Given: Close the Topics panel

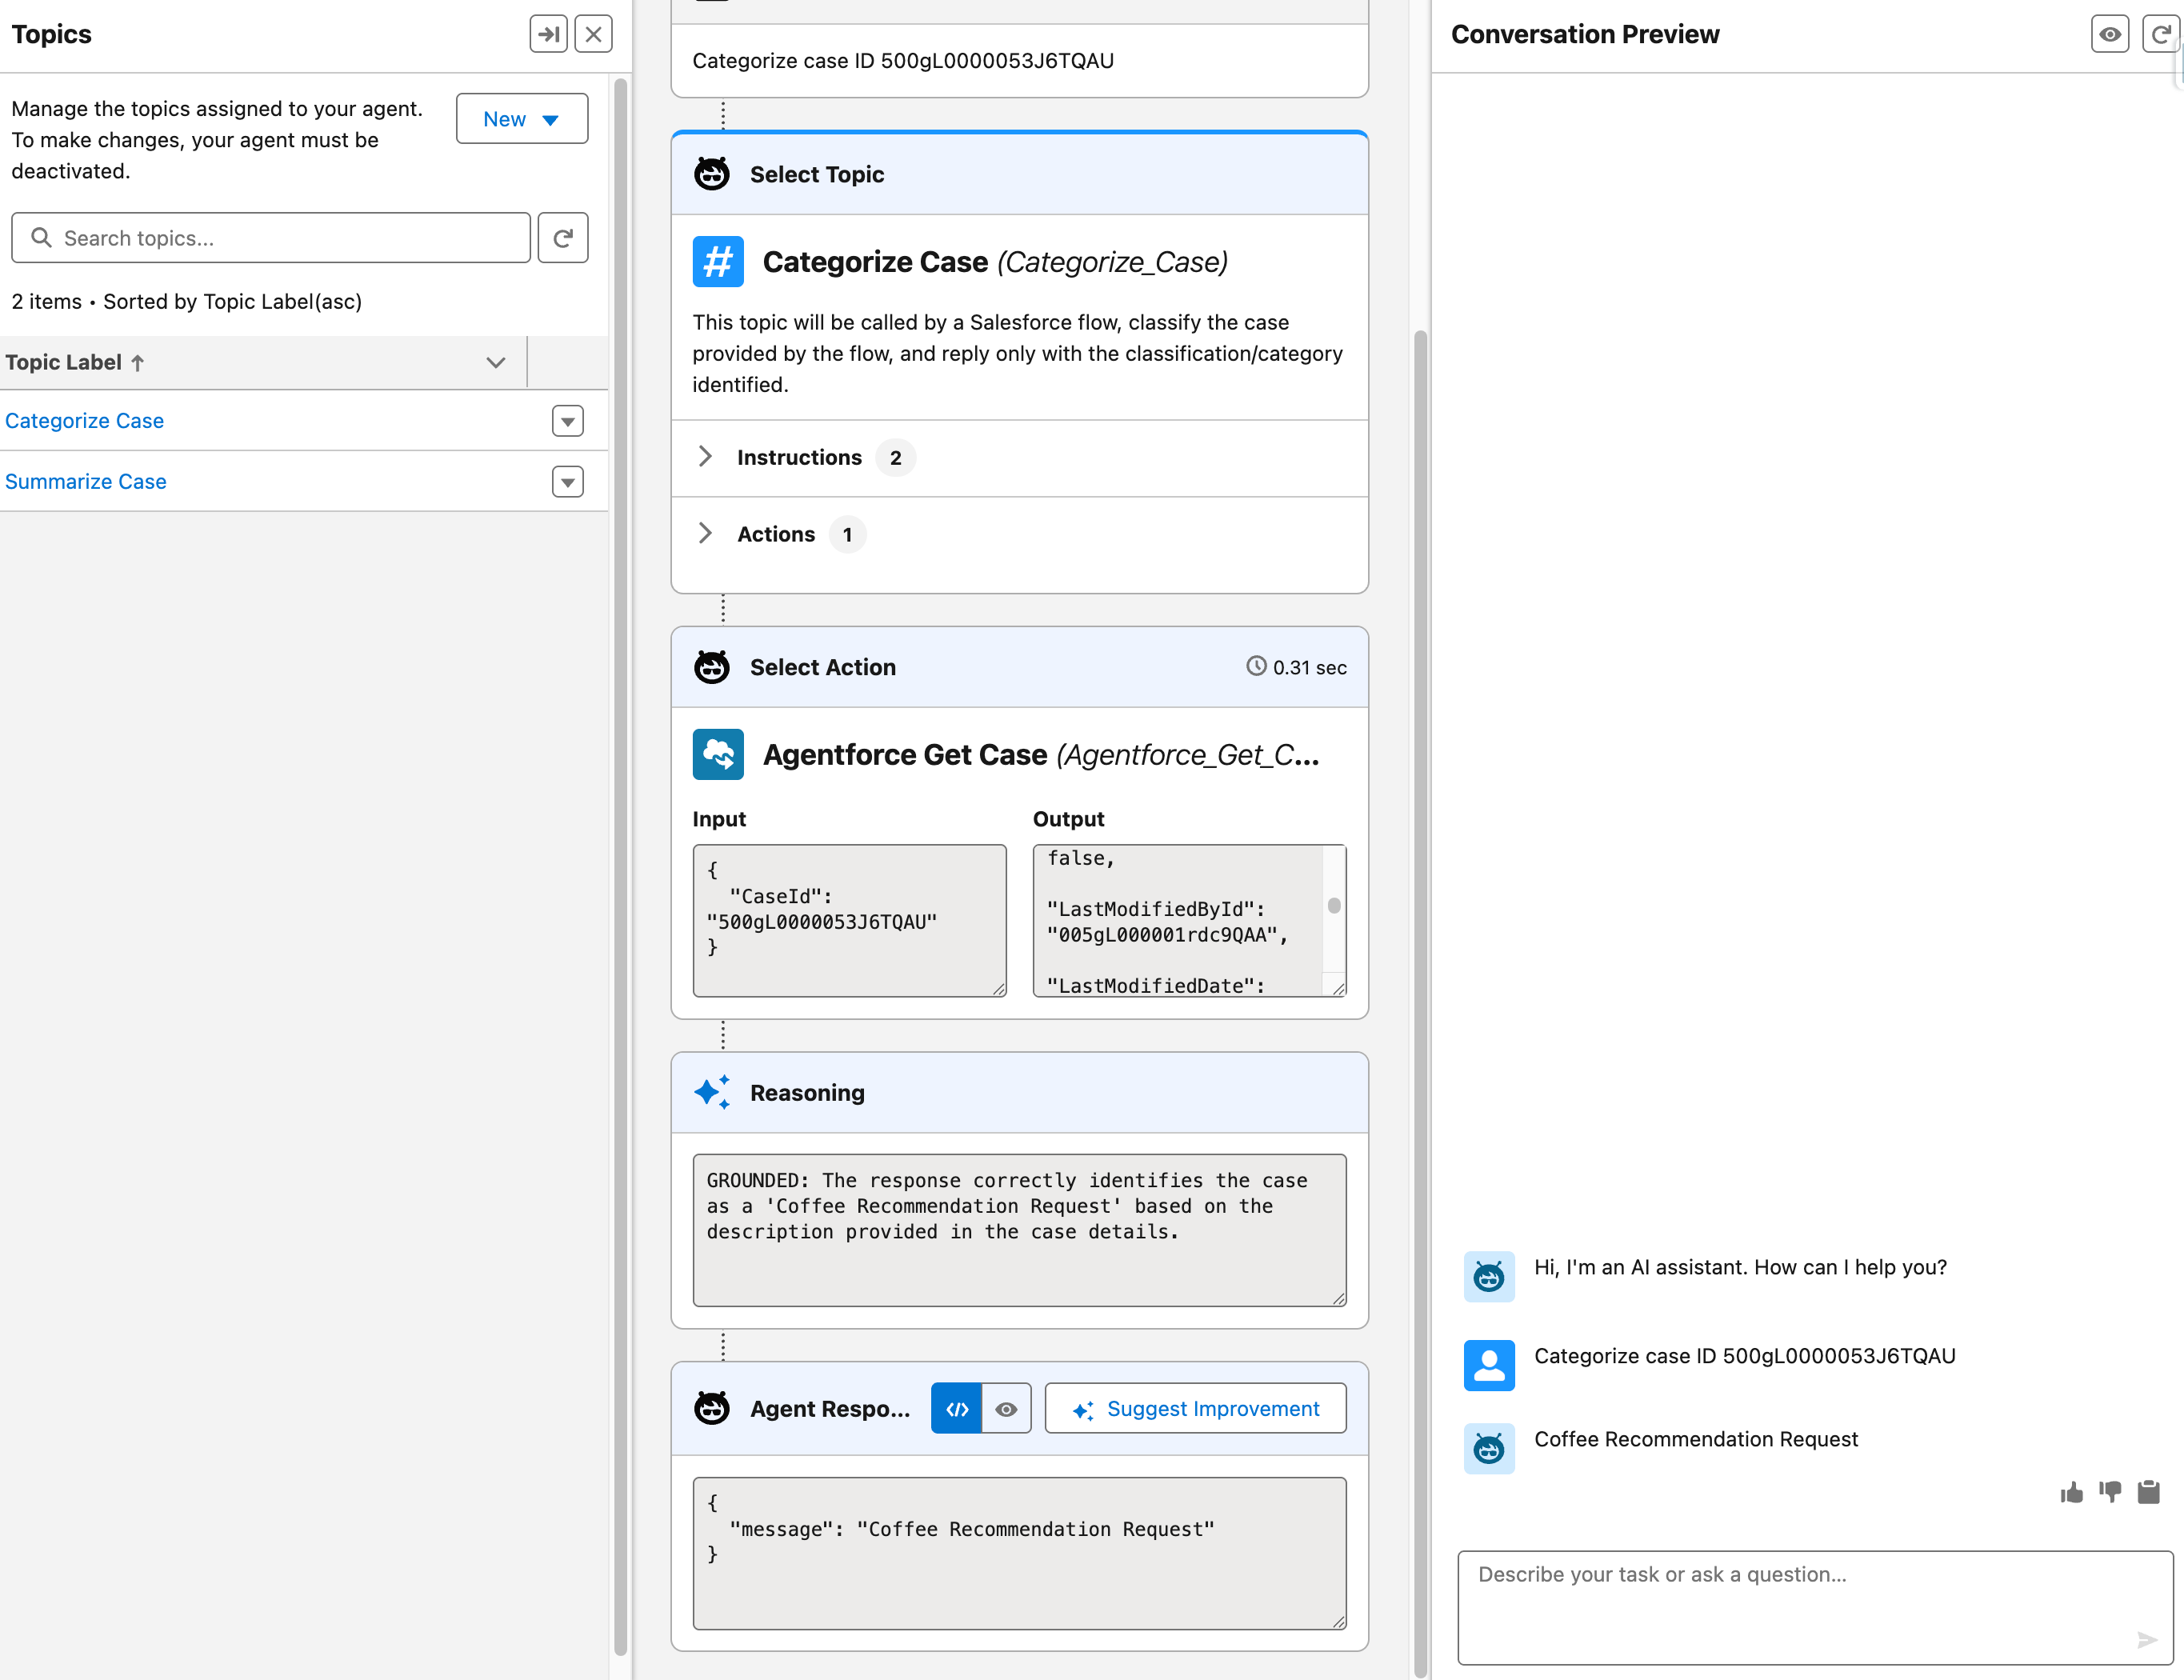Looking at the screenshot, I should [593, 34].
